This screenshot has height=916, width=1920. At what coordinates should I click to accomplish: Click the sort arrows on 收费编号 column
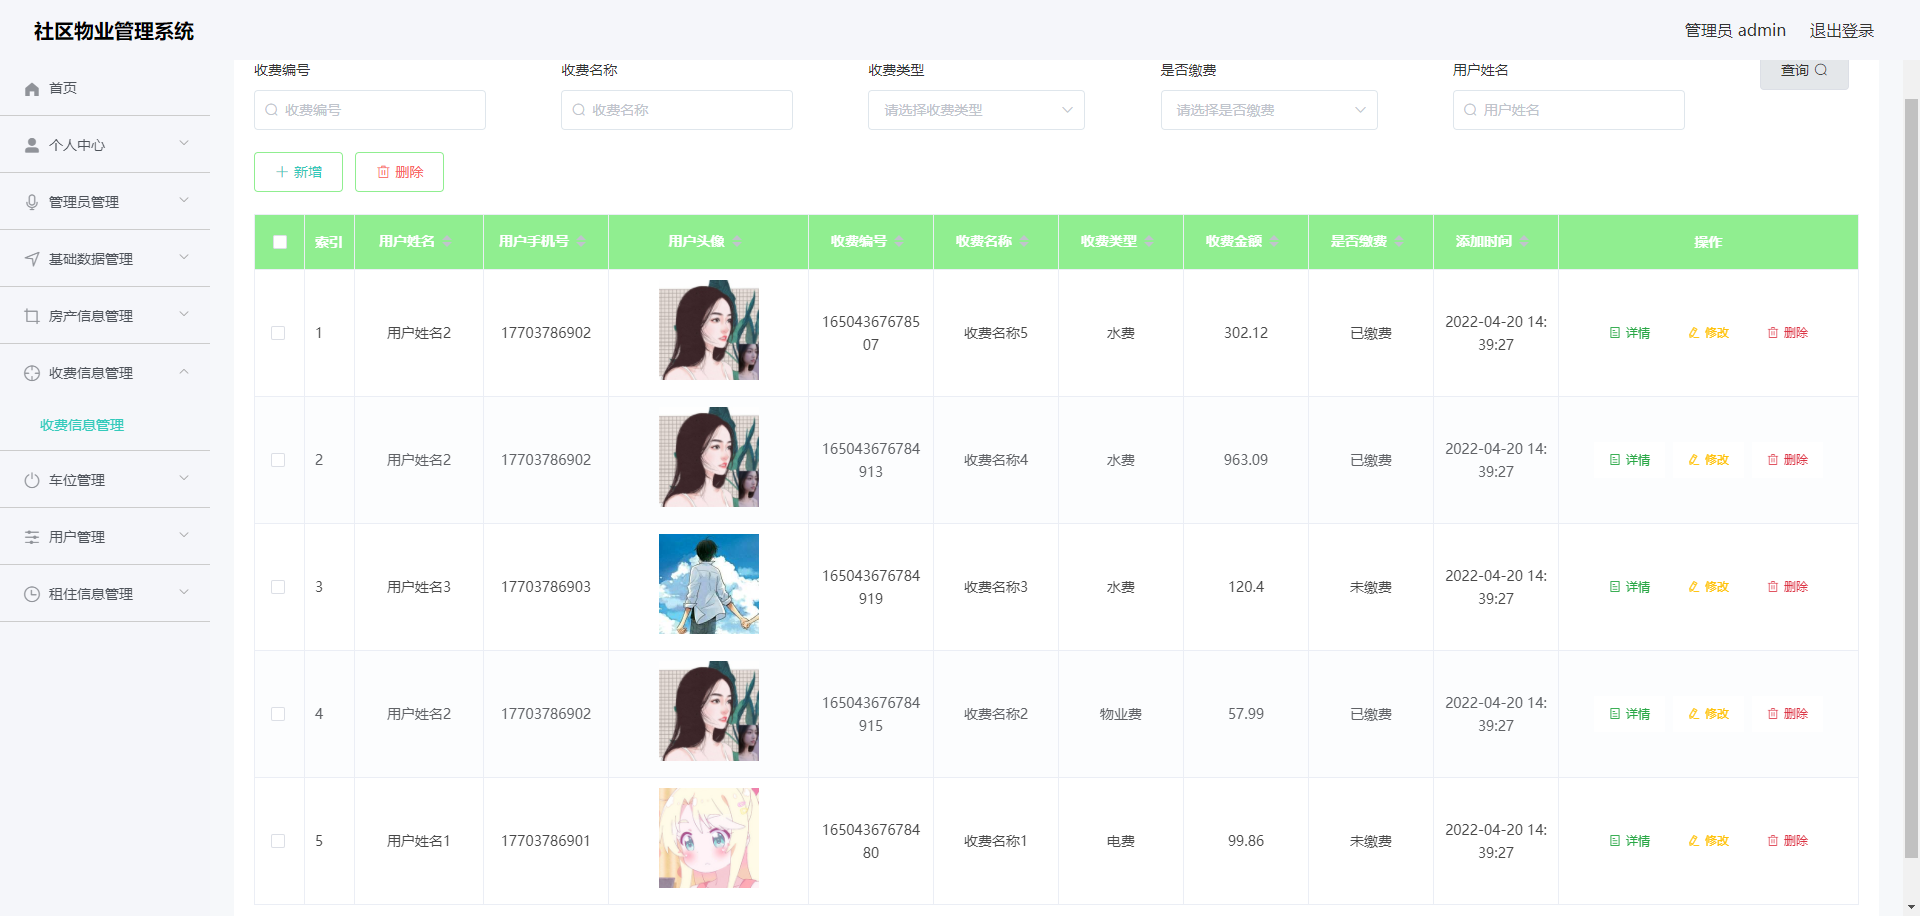click(899, 241)
